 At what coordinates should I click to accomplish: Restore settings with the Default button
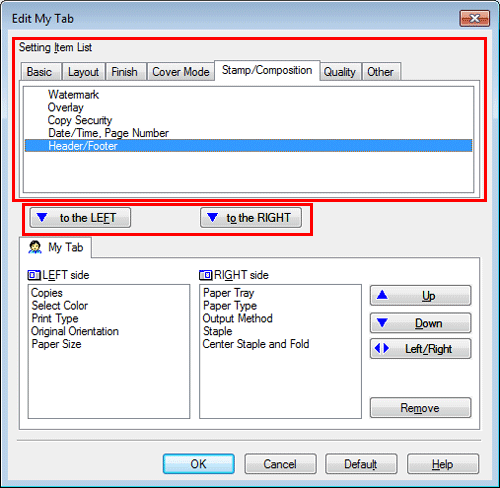point(361,464)
